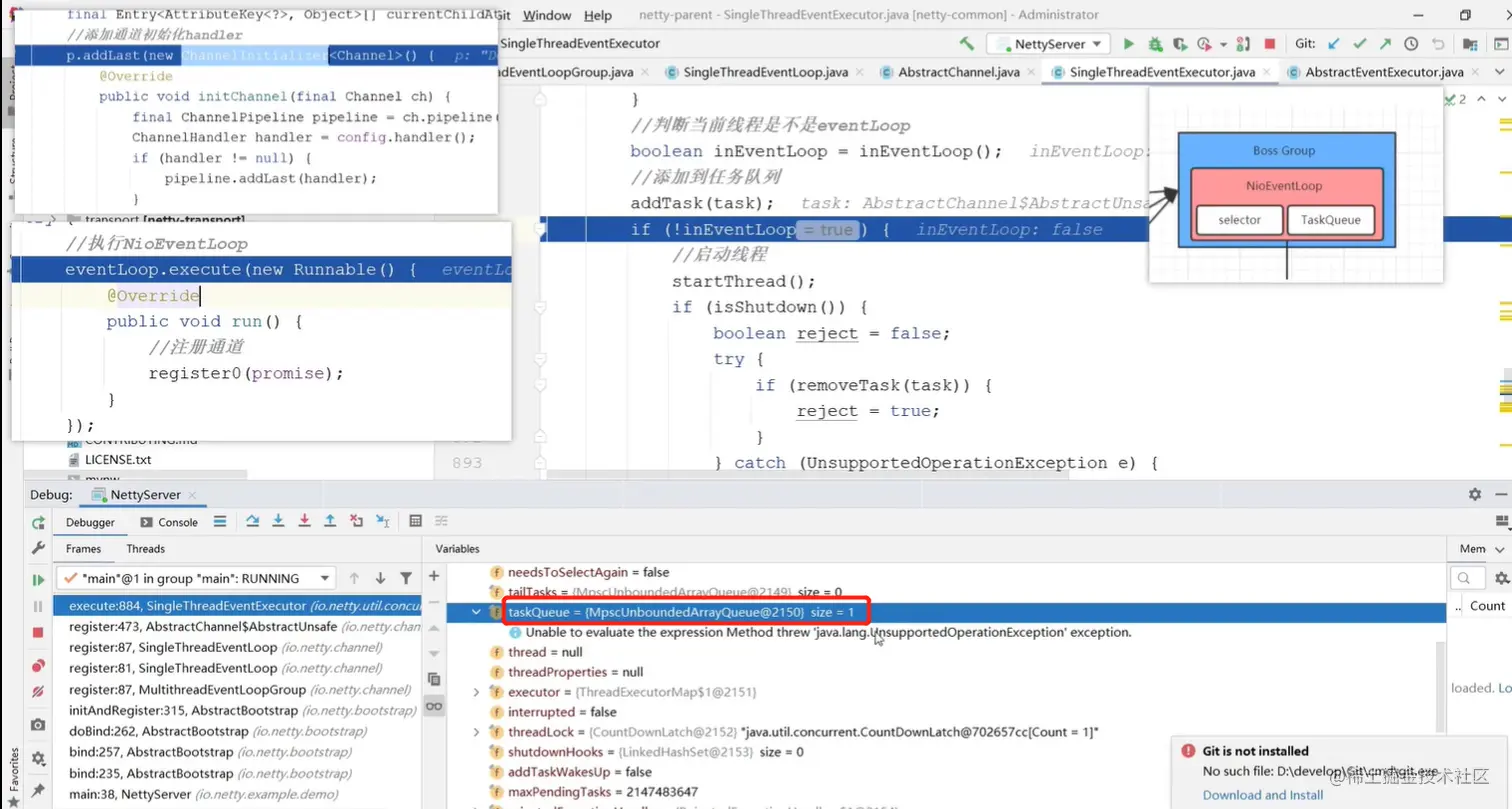The image size is (1512, 809).
Task: Open Evaluate Expression calculator icon
Action: coord(415,522)
